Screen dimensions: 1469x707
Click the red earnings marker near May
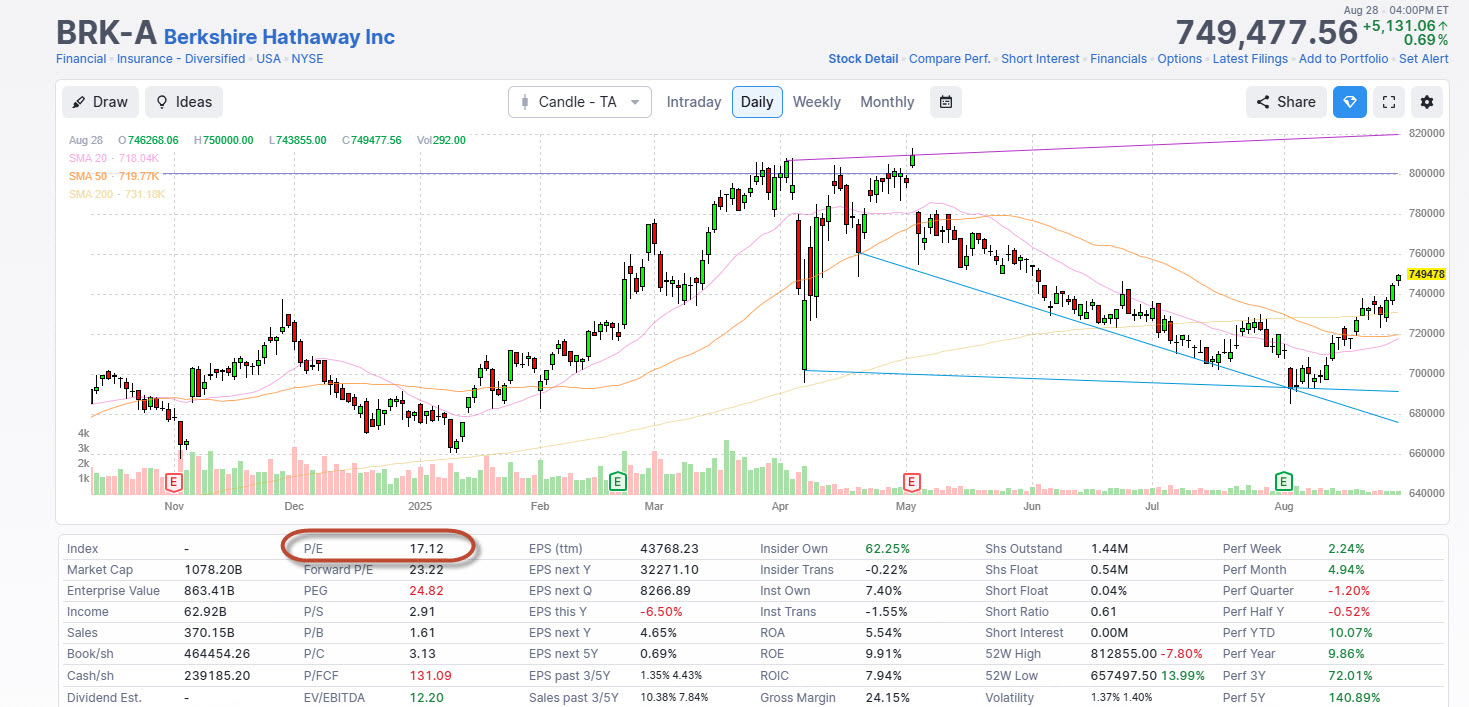tap(911, 482)
